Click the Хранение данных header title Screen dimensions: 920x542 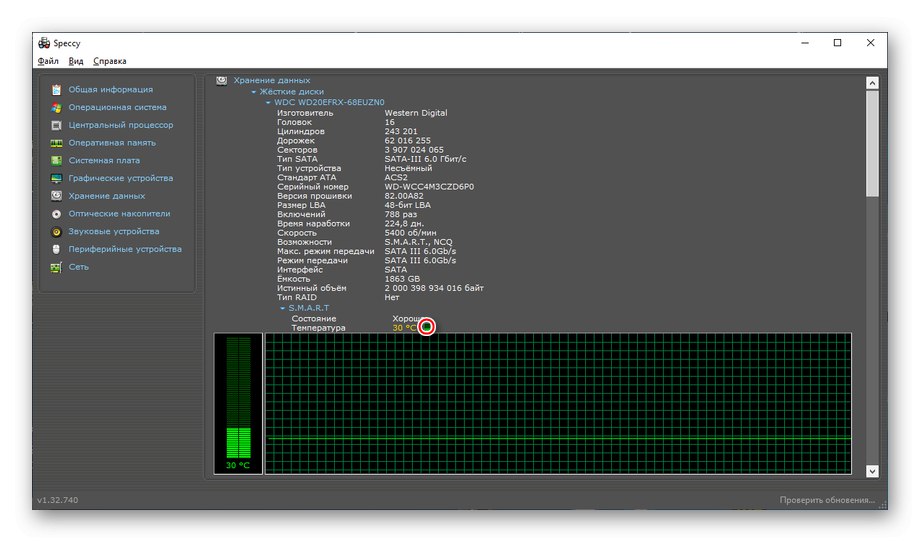point(272,80)
